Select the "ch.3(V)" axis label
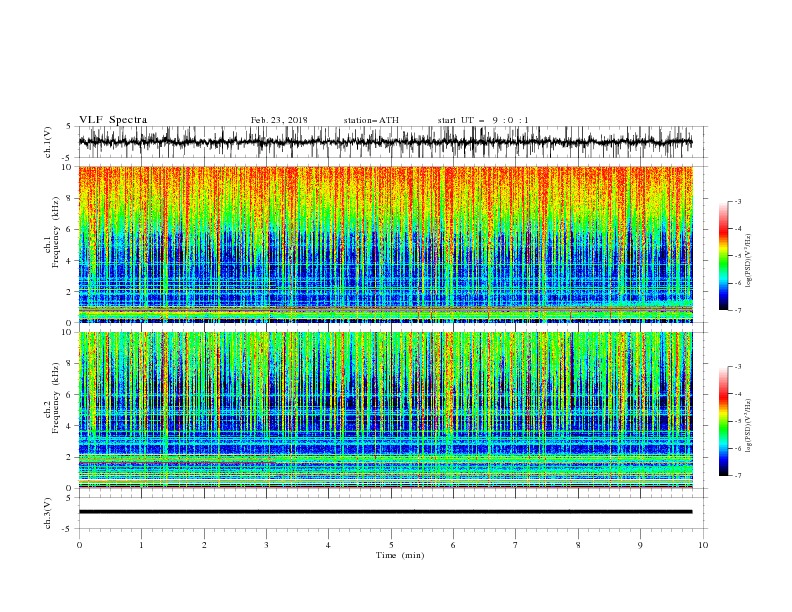This screenshot has height=612, width=792. coord(48,513)
